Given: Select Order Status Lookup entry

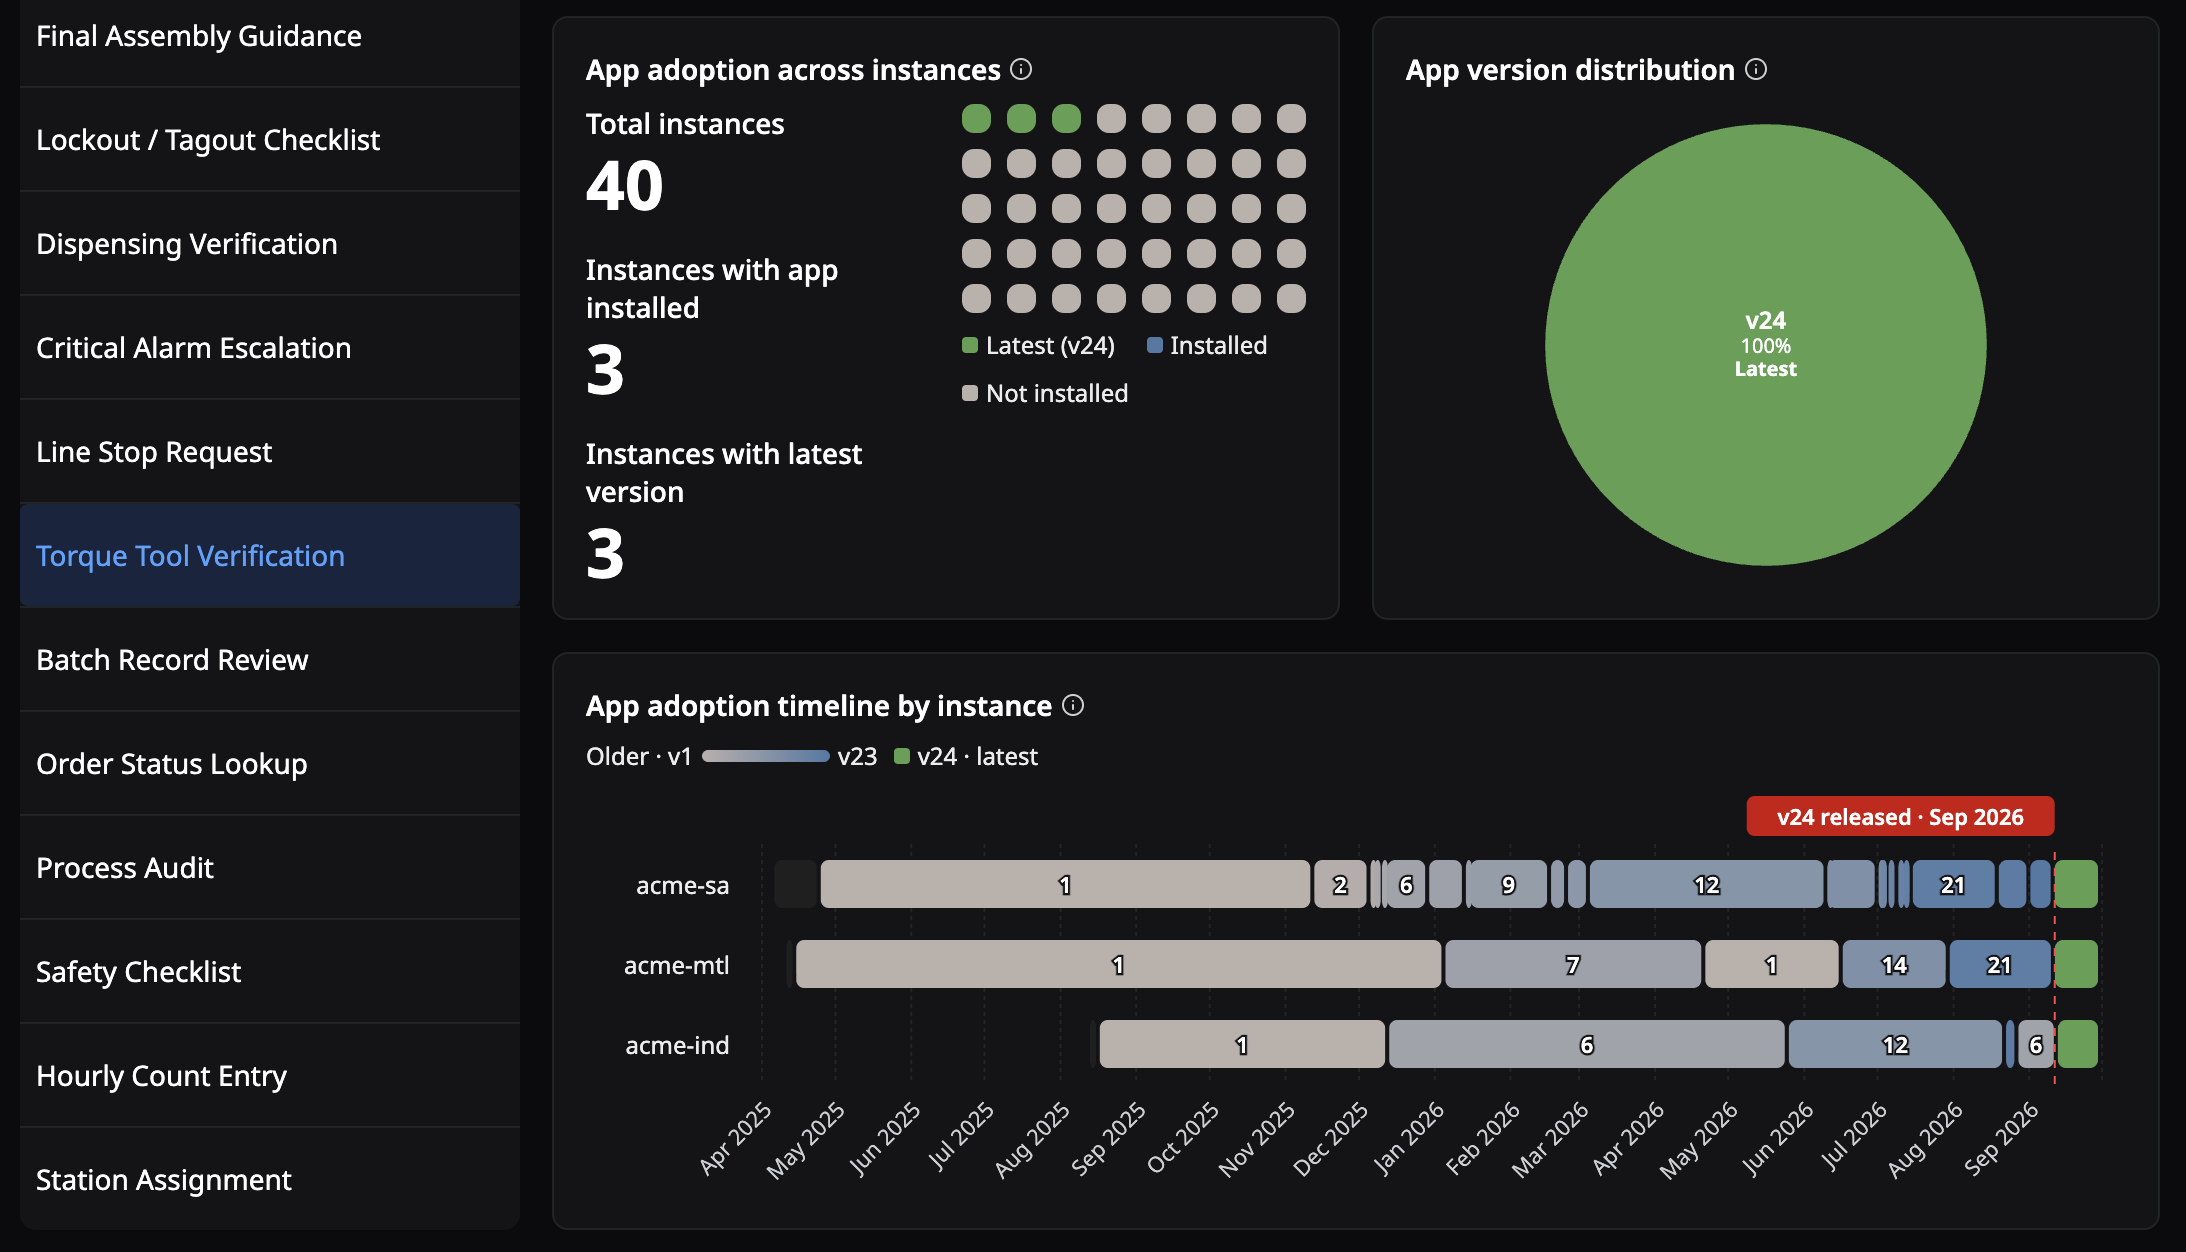Looking at the screenshot, I should [x=270, y=764].
